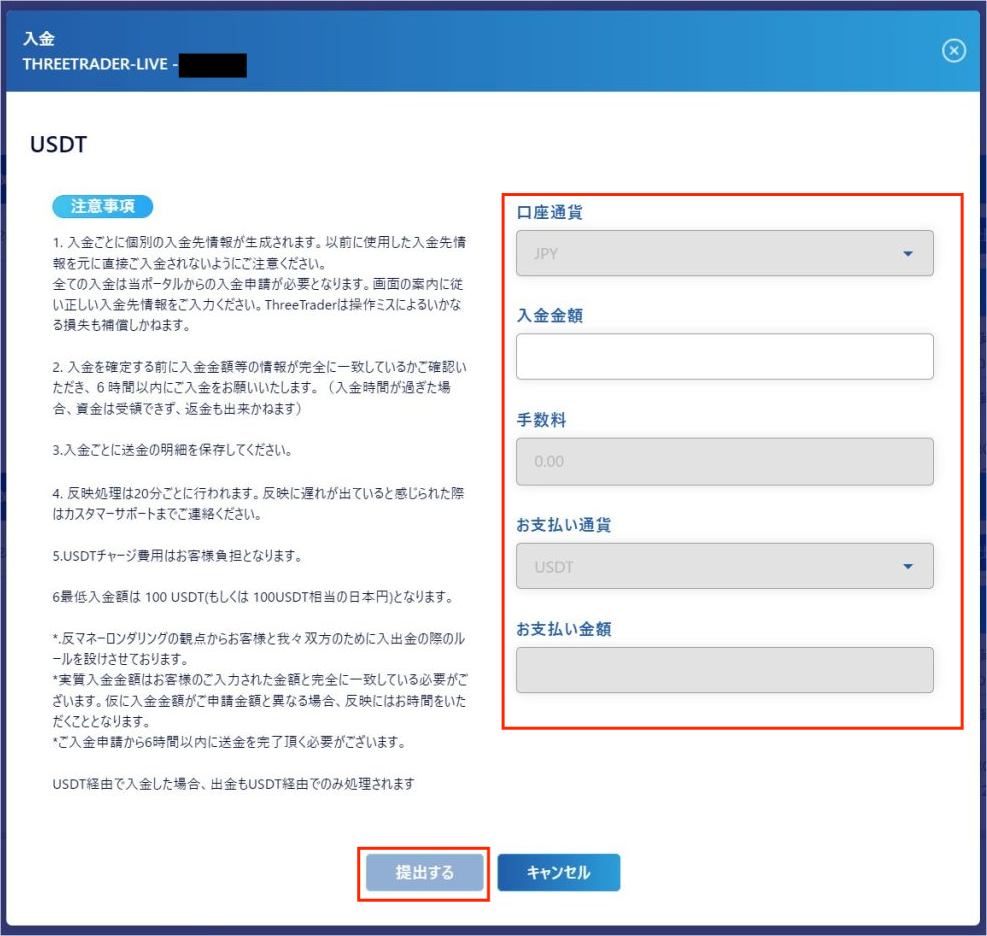Screen dimensions: 987x936
Task: Submit the deposit request form
Action: (424, 872)
